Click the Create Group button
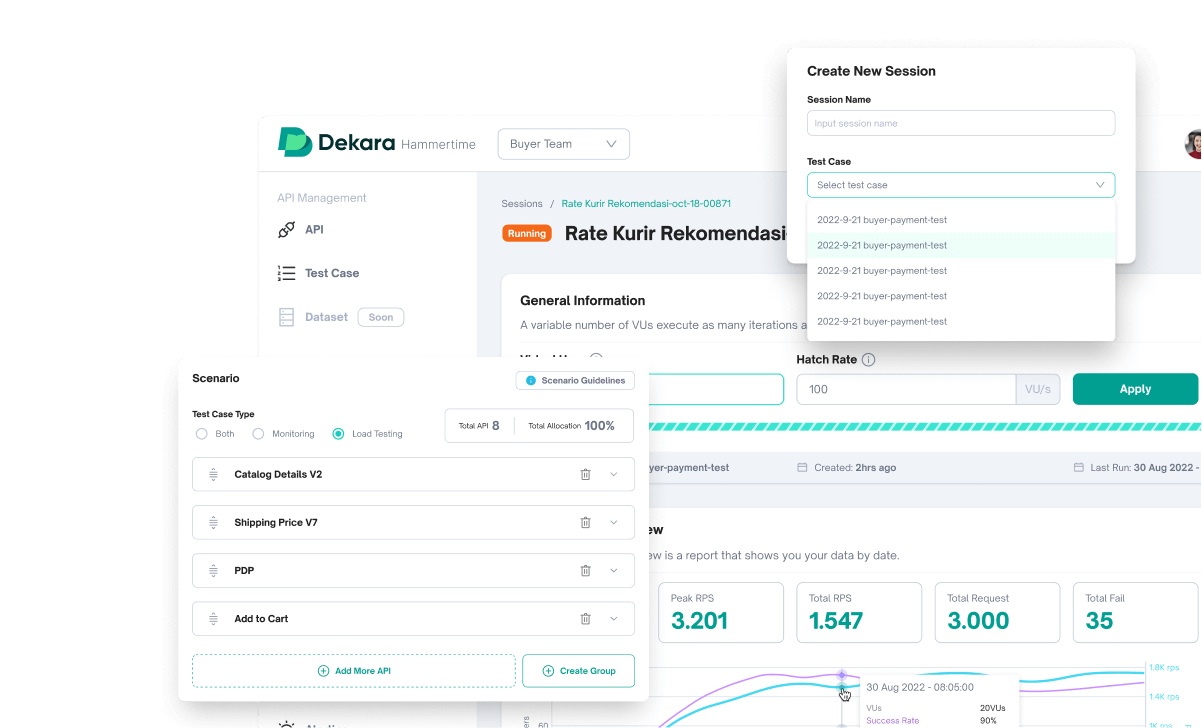1202x728 pixels. coord(578,671)
